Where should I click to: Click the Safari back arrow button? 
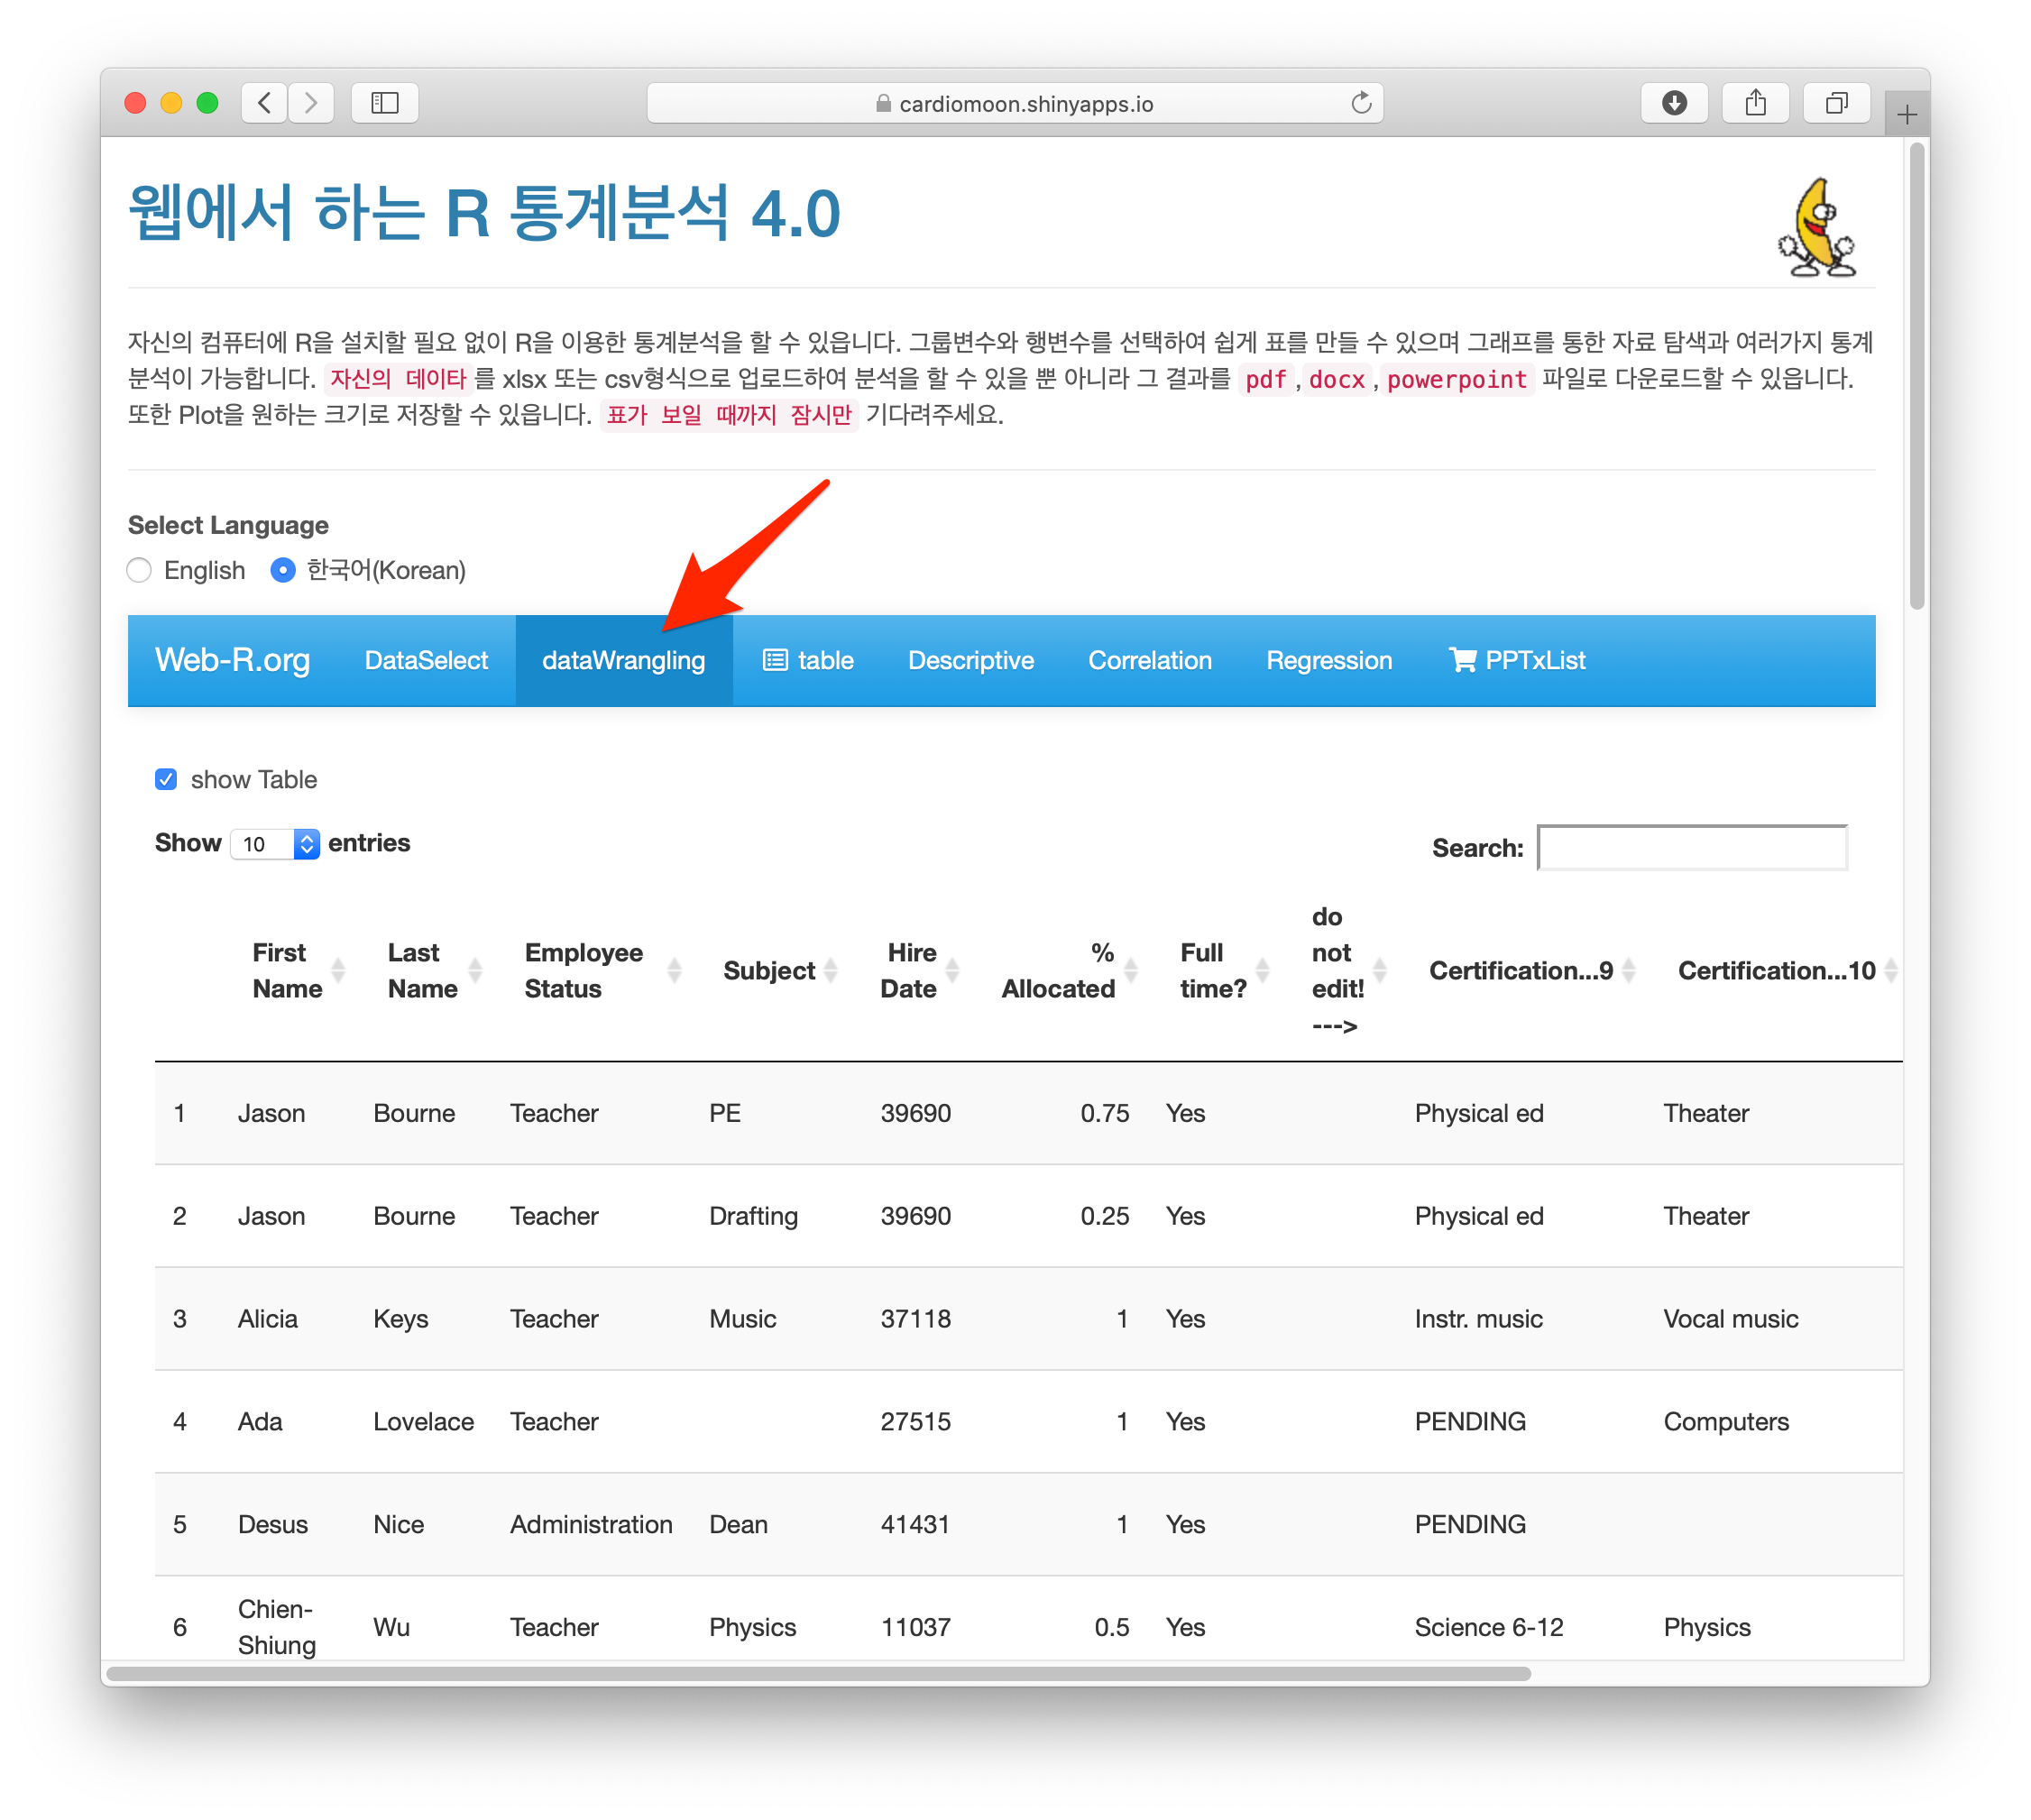click(x=264, y=103)
